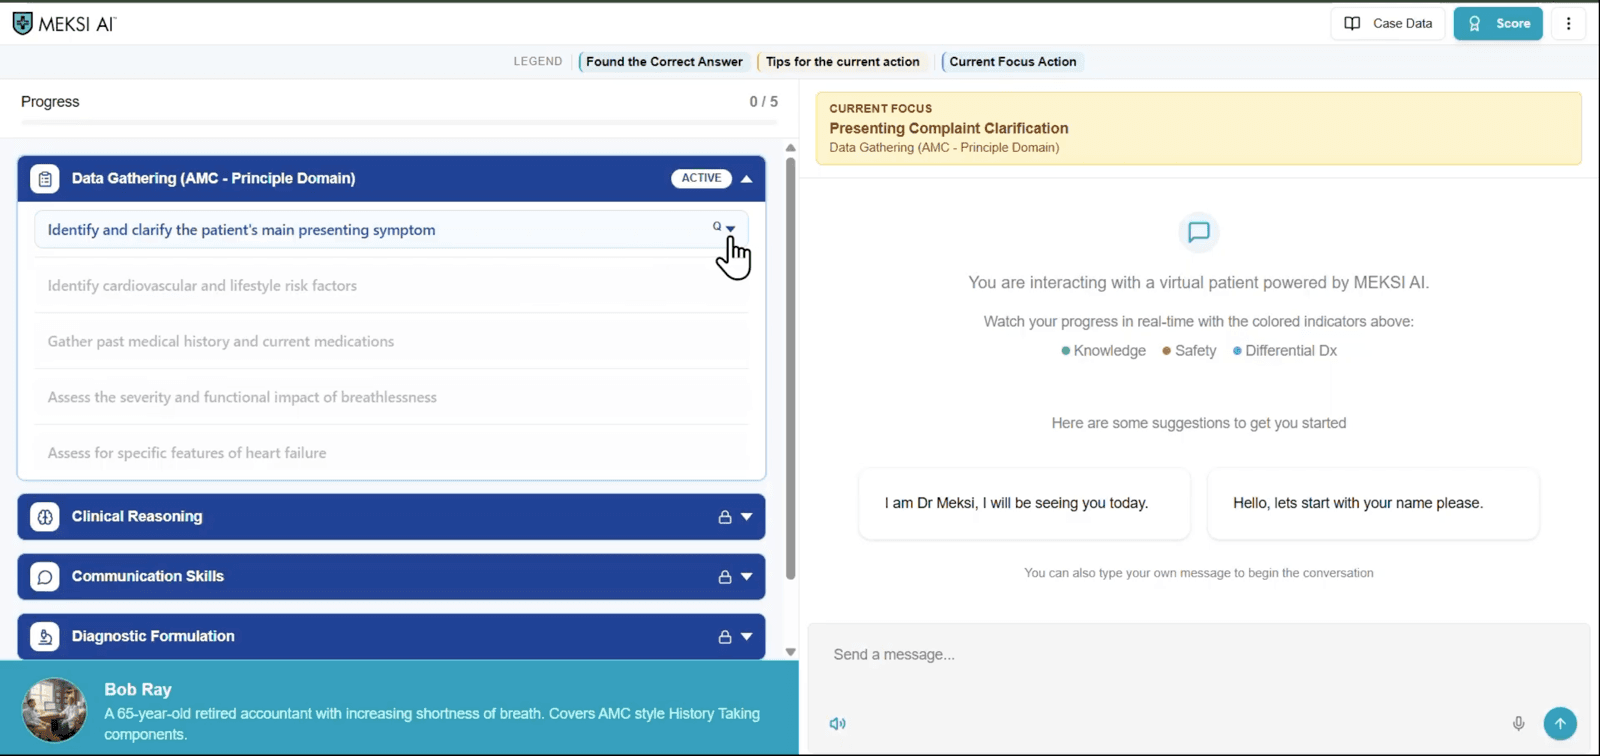This screenshot has width=1600, height=756.
Task: Choose suggestion 'Hello, lets start with your name please.'
Action: point(1373,504)
